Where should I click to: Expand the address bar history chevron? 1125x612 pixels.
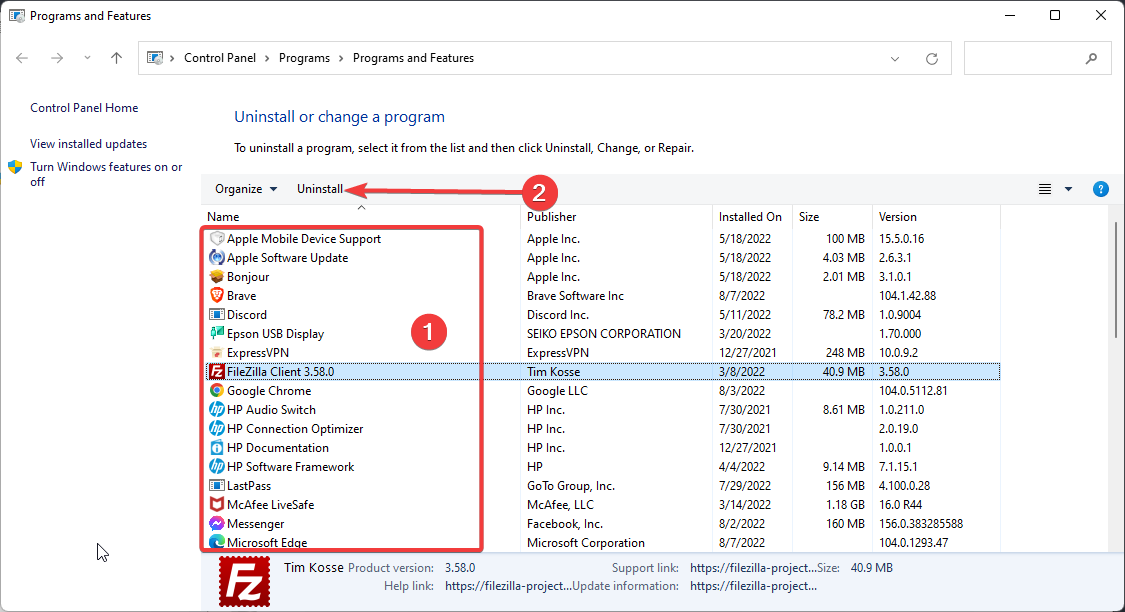pyautogui.click(x=894, y=58)
